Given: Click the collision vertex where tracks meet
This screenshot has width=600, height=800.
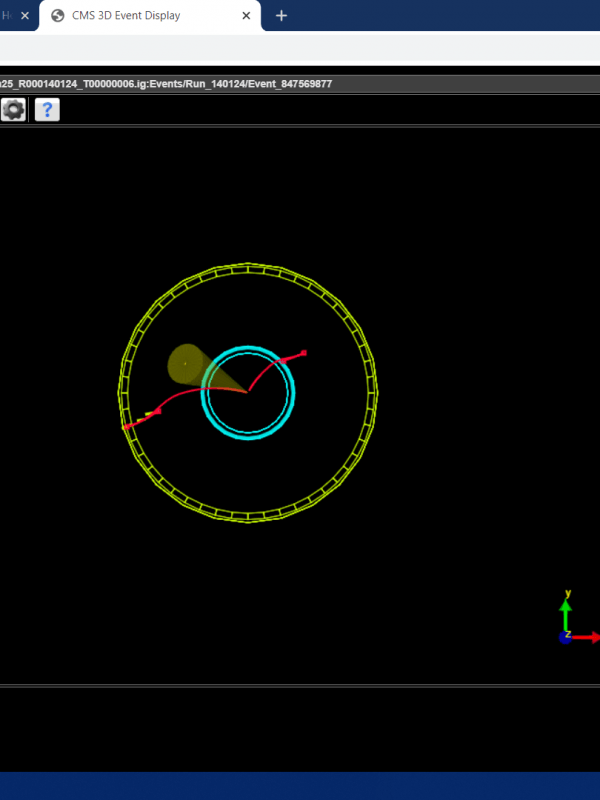Looking at the screenshot, I should coord(247,392).
